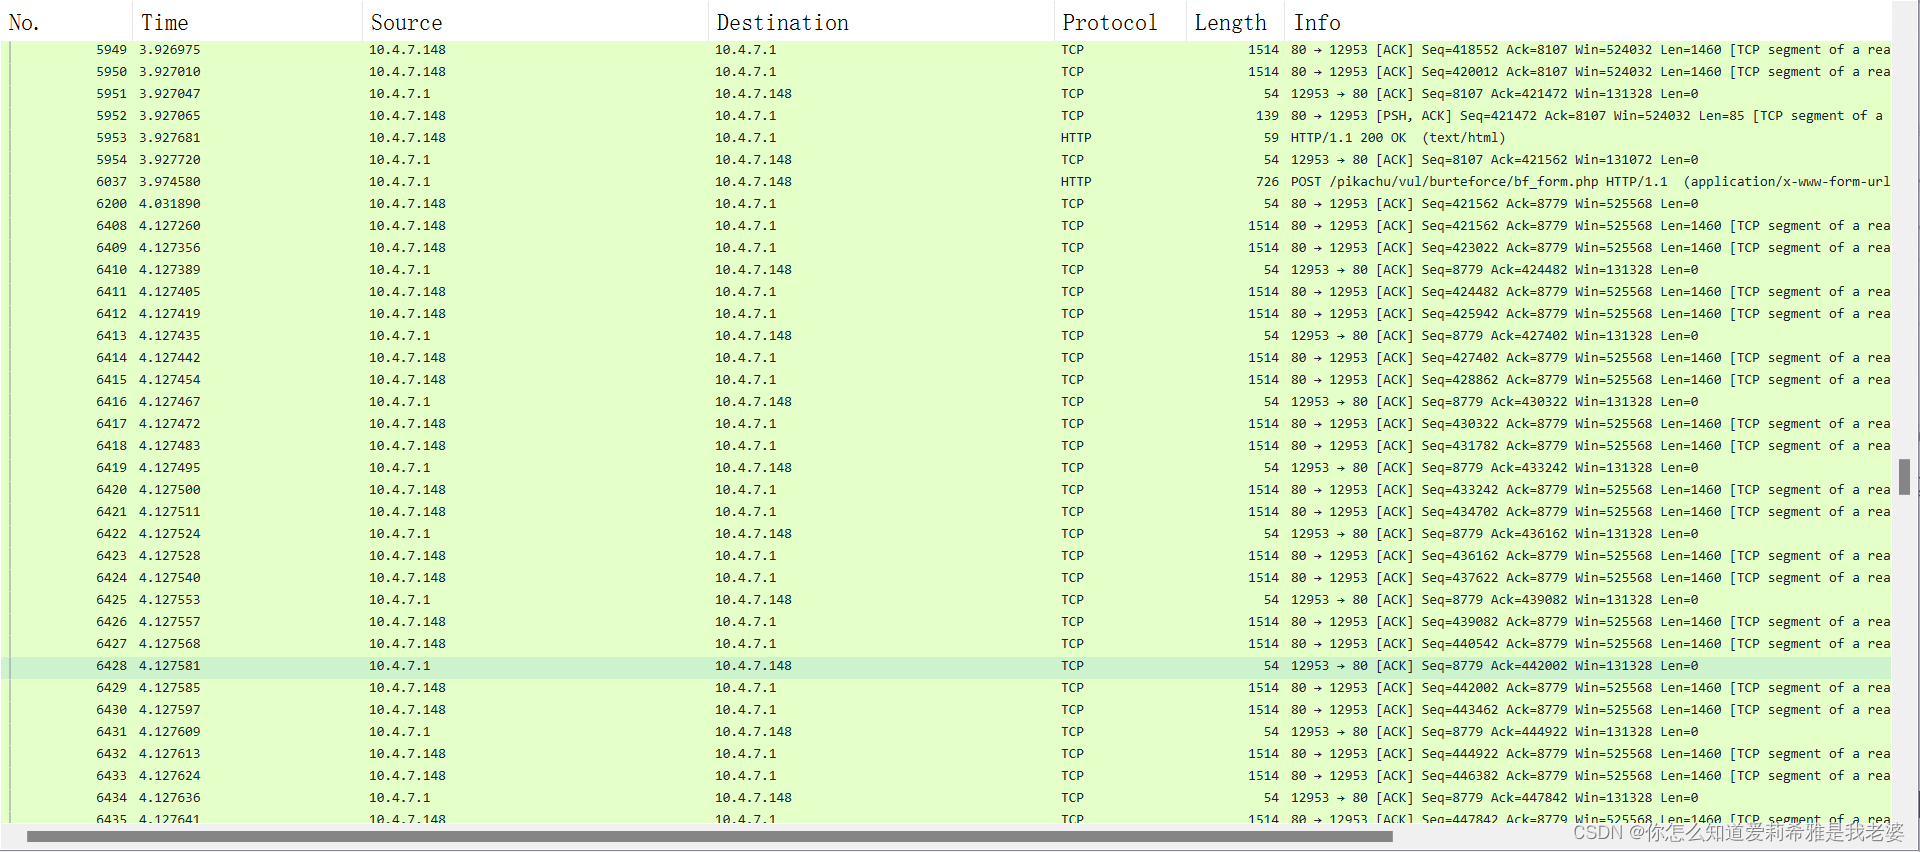Sort packets by the No. column header
The image size is (1920, 852).
66,22
